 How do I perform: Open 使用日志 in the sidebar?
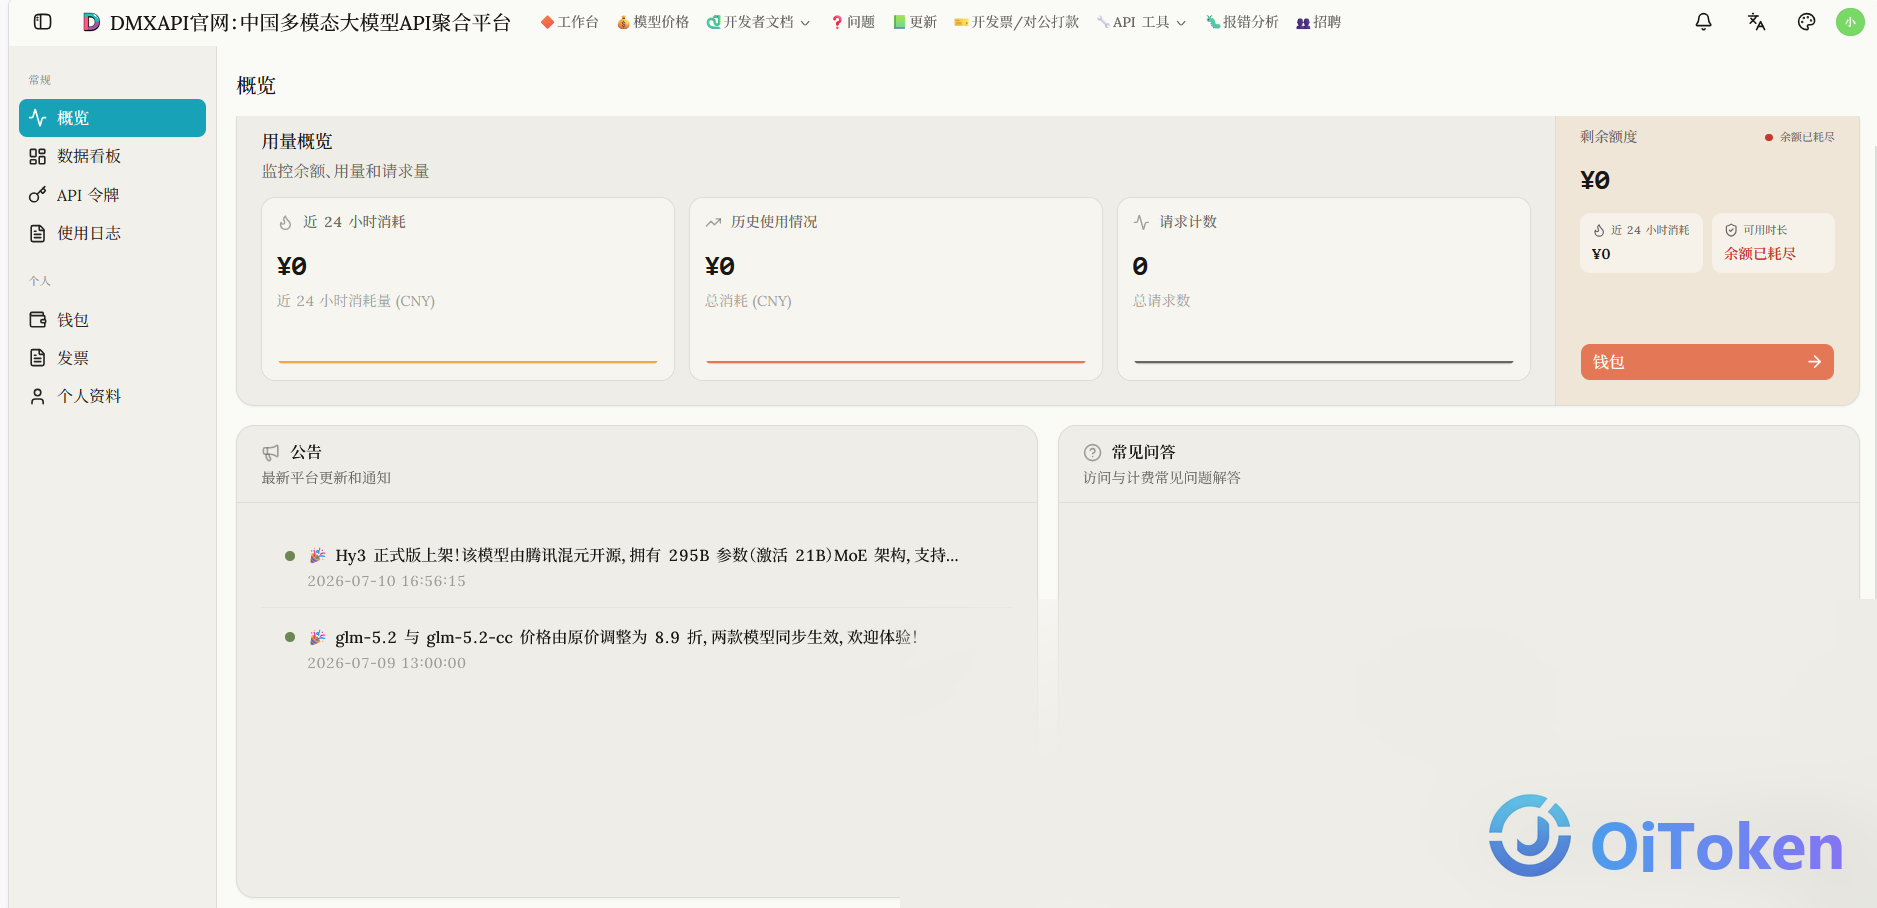point(112,233)
